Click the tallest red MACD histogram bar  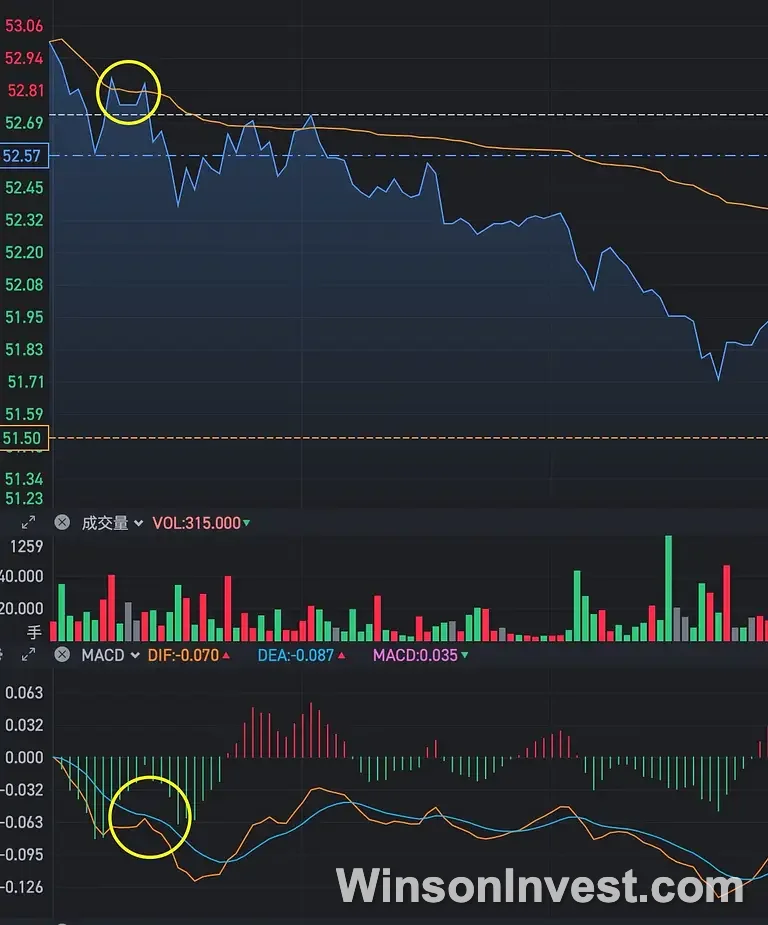pyautogui.click(x=312, y=730)
